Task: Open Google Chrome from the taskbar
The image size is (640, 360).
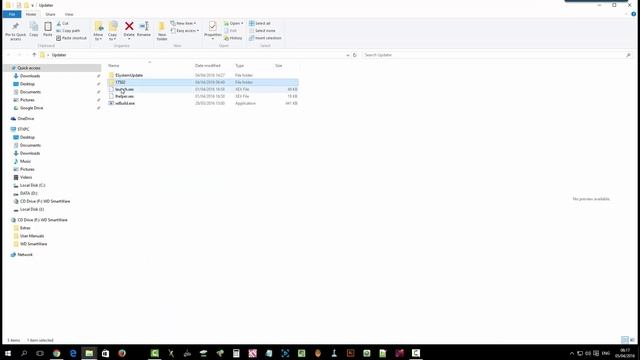Action: point(56,353)
